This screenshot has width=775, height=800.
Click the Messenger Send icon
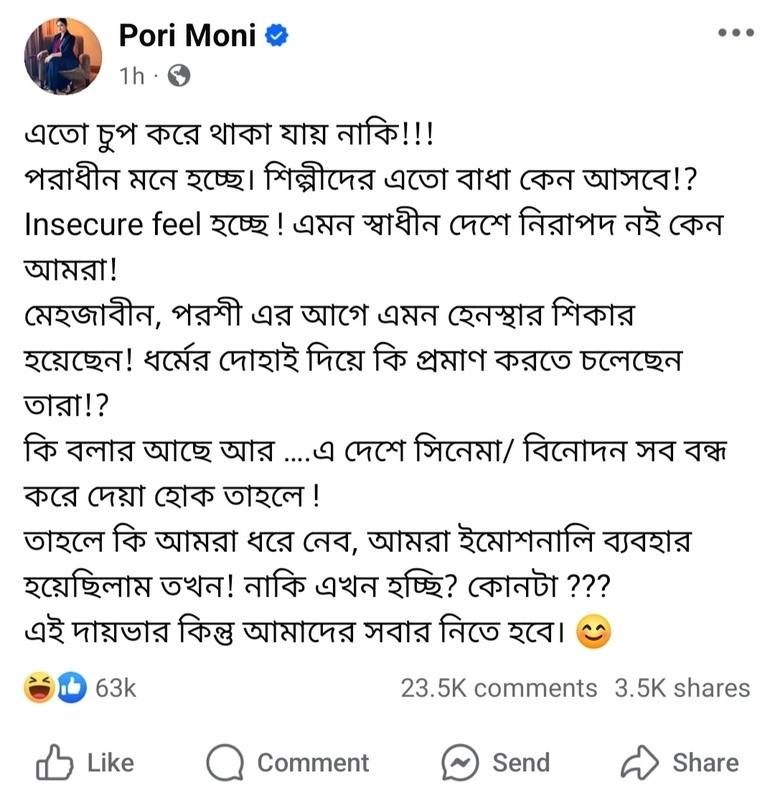click(460, 763)
